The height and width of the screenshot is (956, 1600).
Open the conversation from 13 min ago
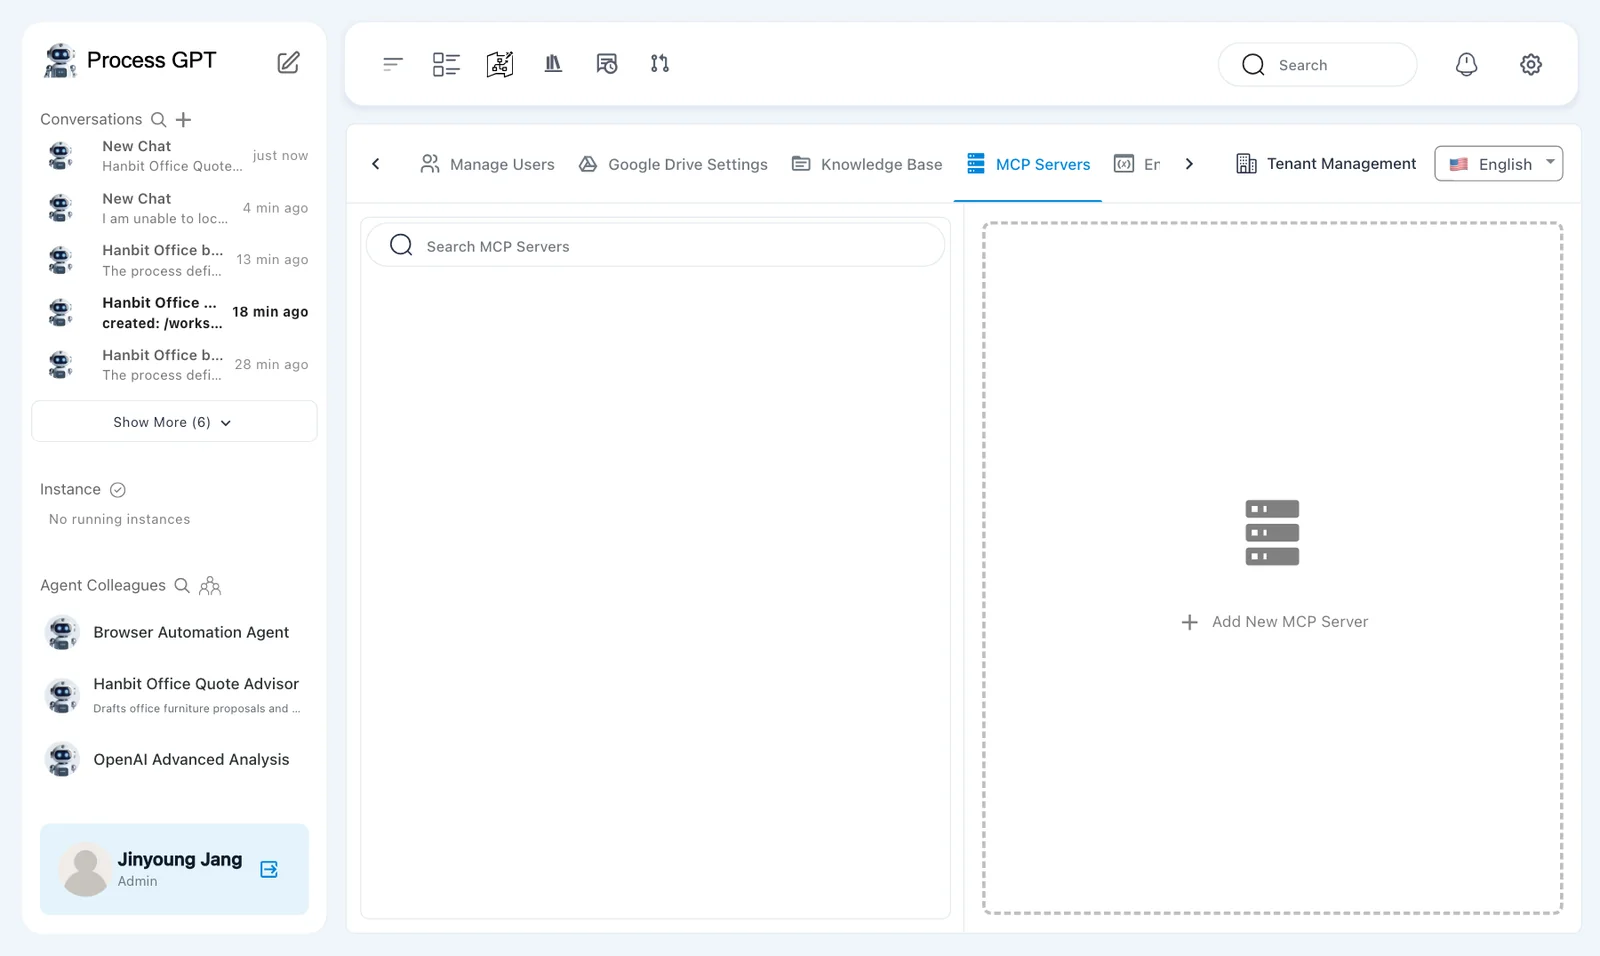(176, 260)
